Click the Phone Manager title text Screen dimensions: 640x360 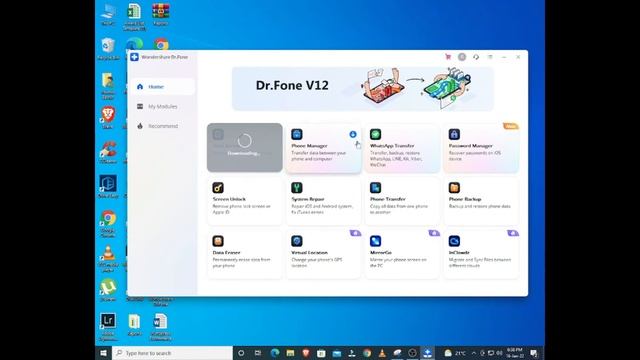coord(309,146)
